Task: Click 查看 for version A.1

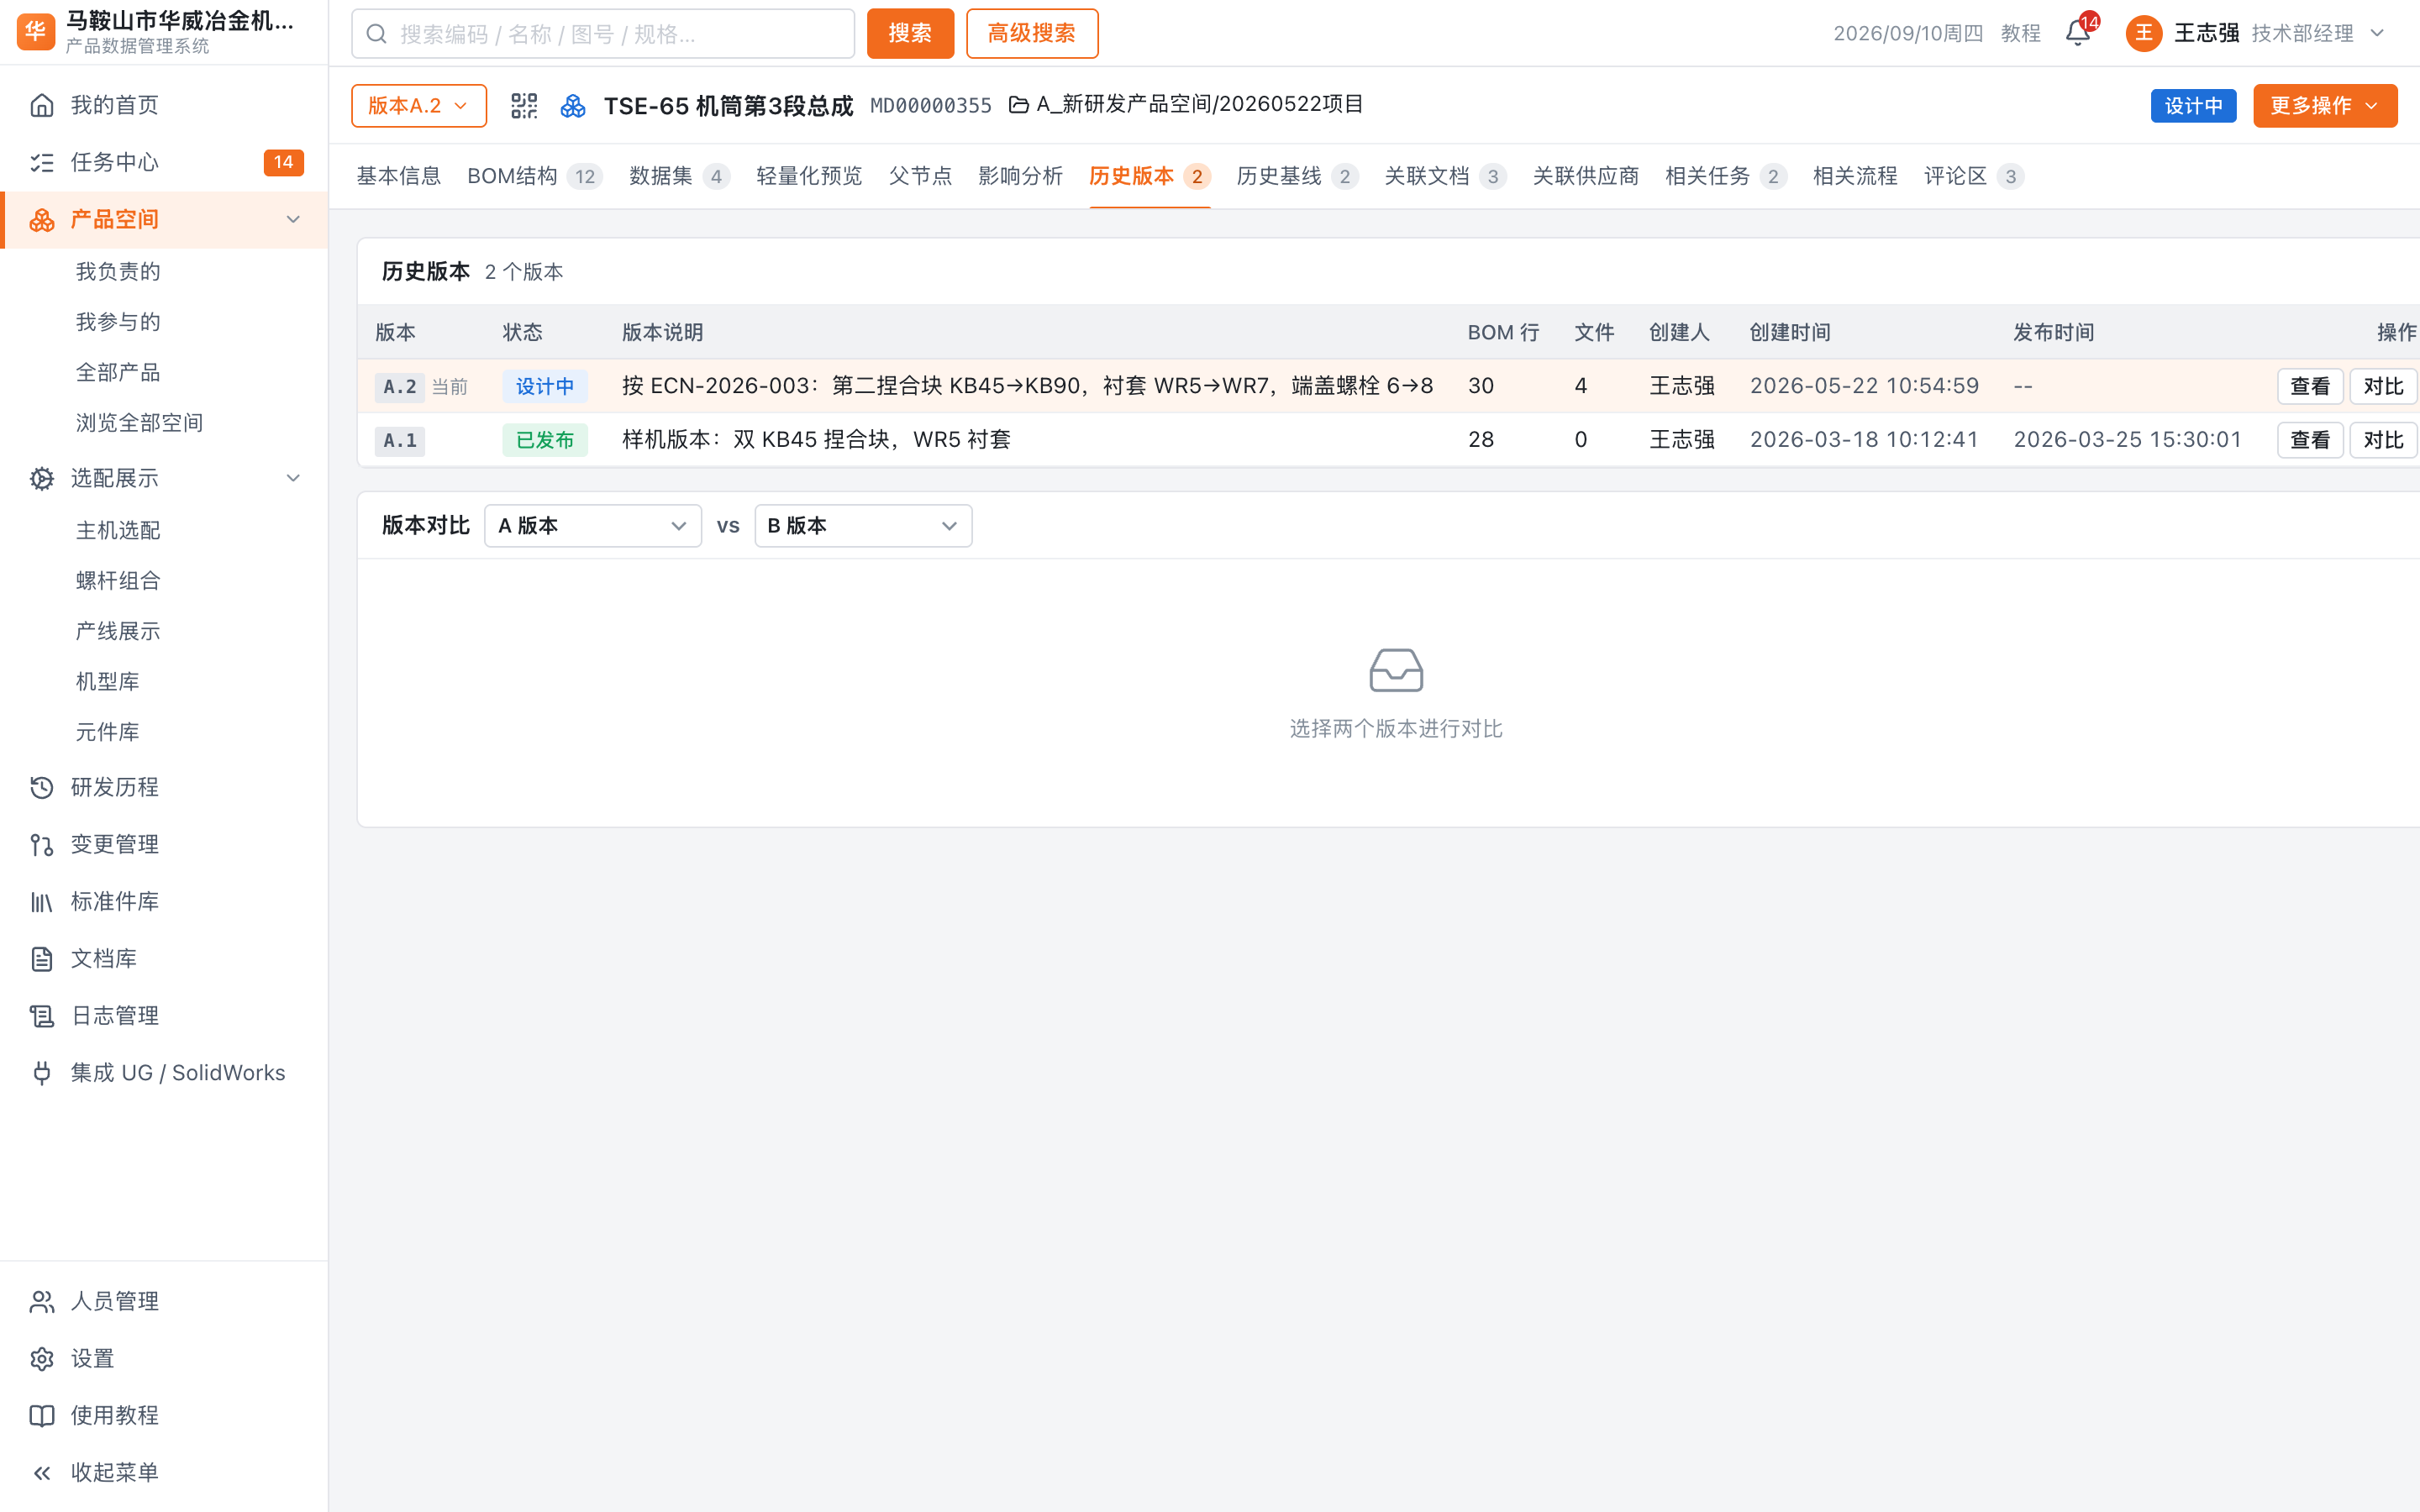Action: coord(2309,440)
